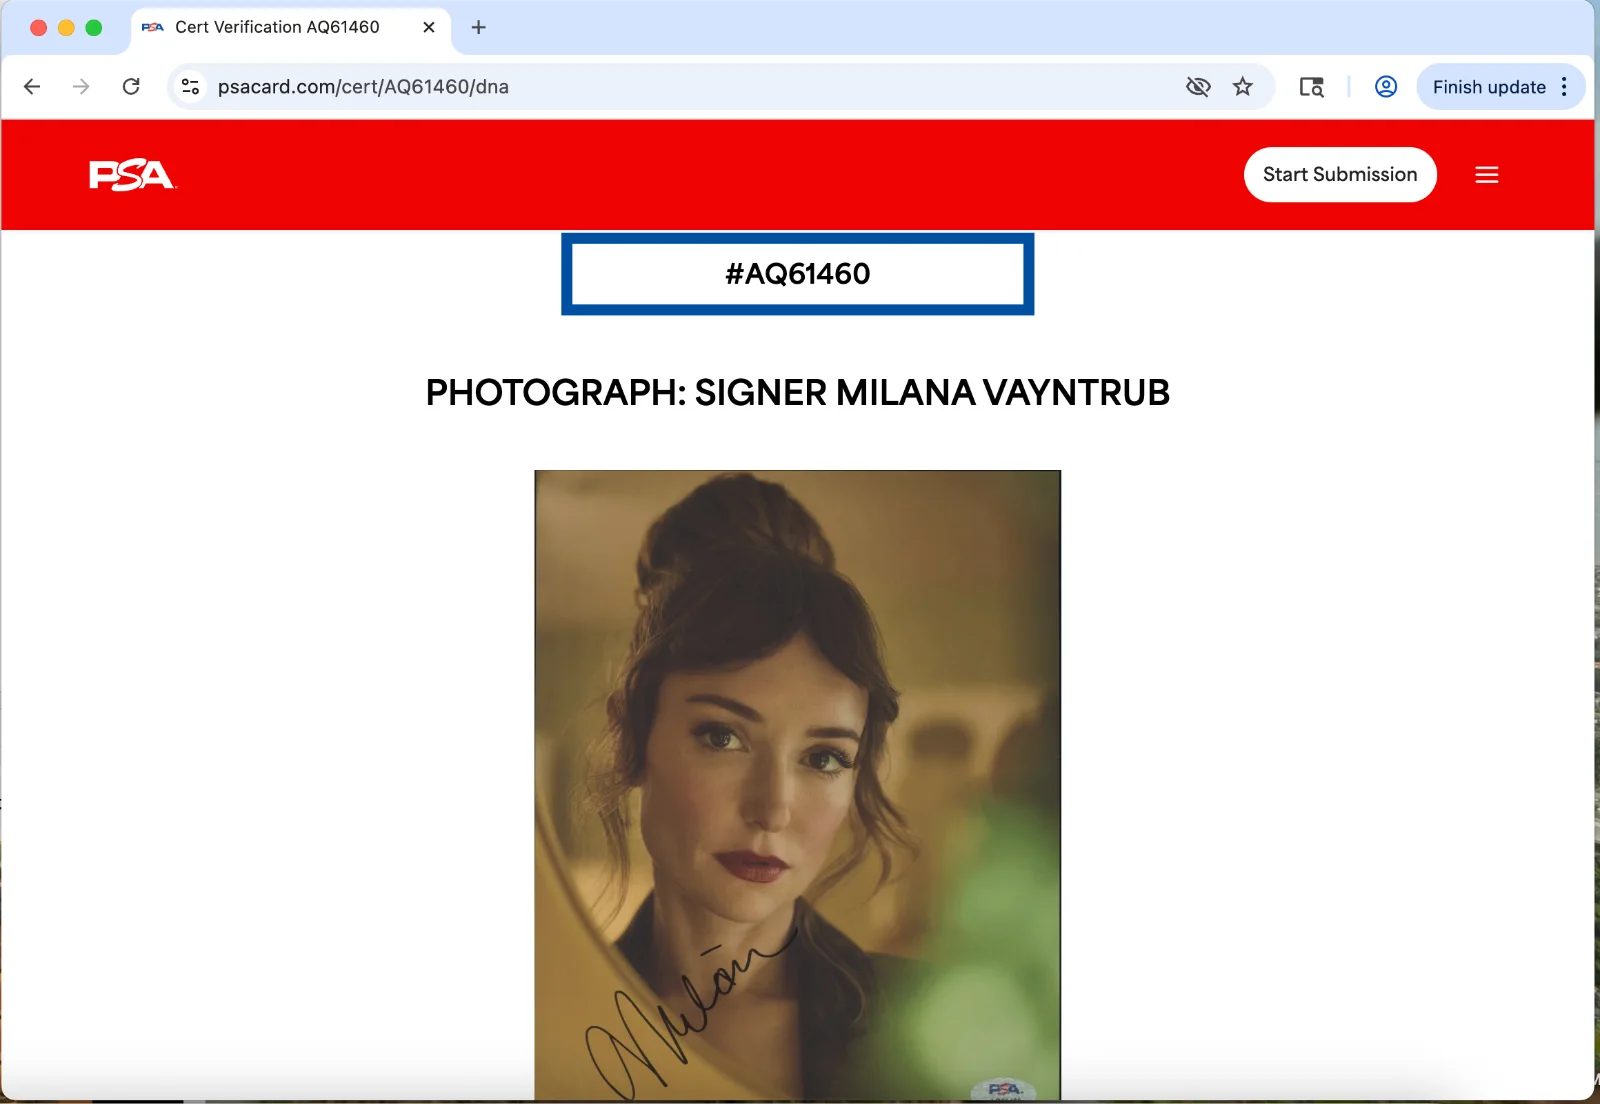Select the Cert Verification AQ61460 tab
Image resolution: width=1600 pixels, height=1104 pixels.
pos(290,28)
